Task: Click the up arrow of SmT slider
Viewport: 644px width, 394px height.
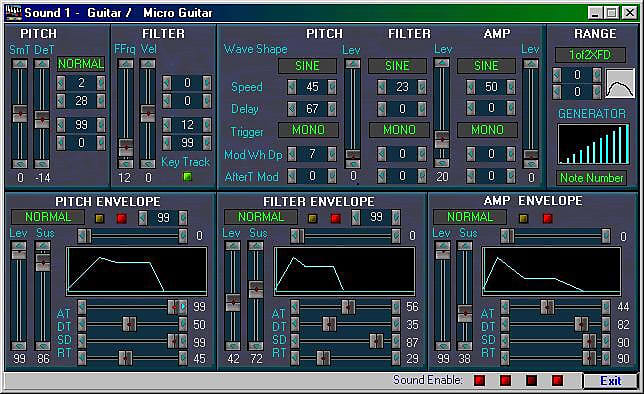Action: click(x=20, y=64)
